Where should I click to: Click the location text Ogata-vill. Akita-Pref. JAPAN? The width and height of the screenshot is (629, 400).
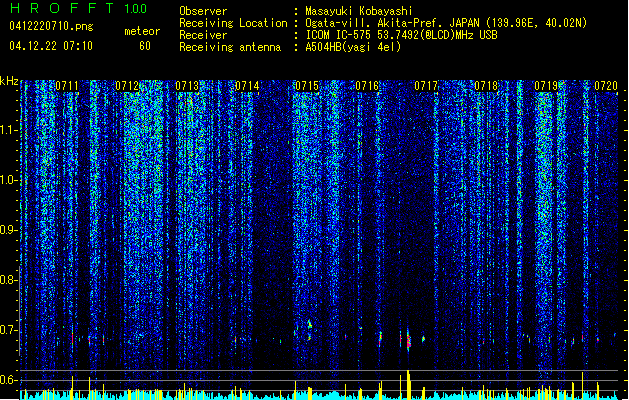(393, 23)
